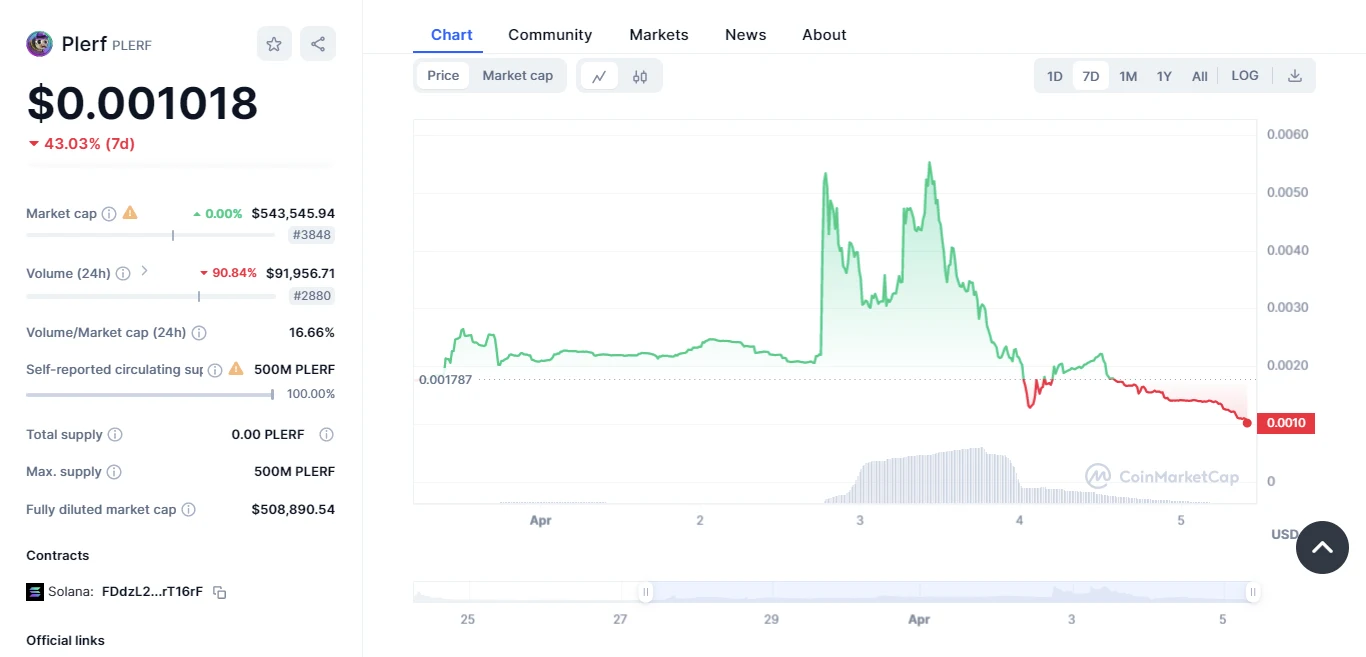
Task: Click the PLERF ticker symbol text
Action: (132, 45)
